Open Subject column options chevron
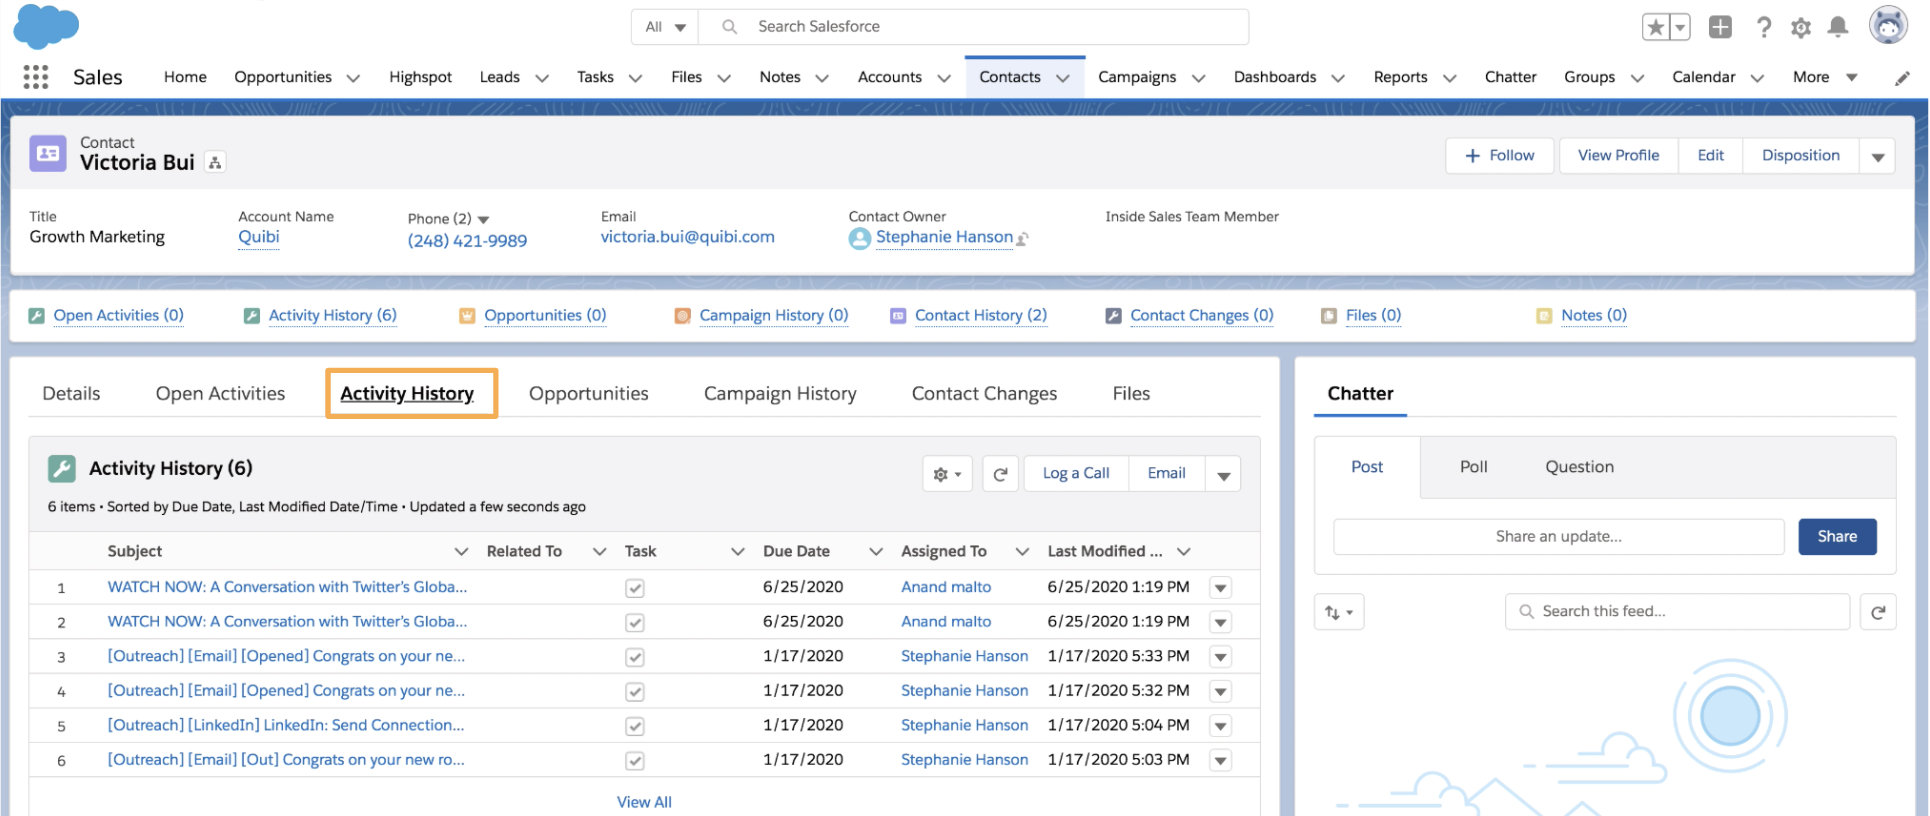The image size is (1930, 816). tap(461, 552)
